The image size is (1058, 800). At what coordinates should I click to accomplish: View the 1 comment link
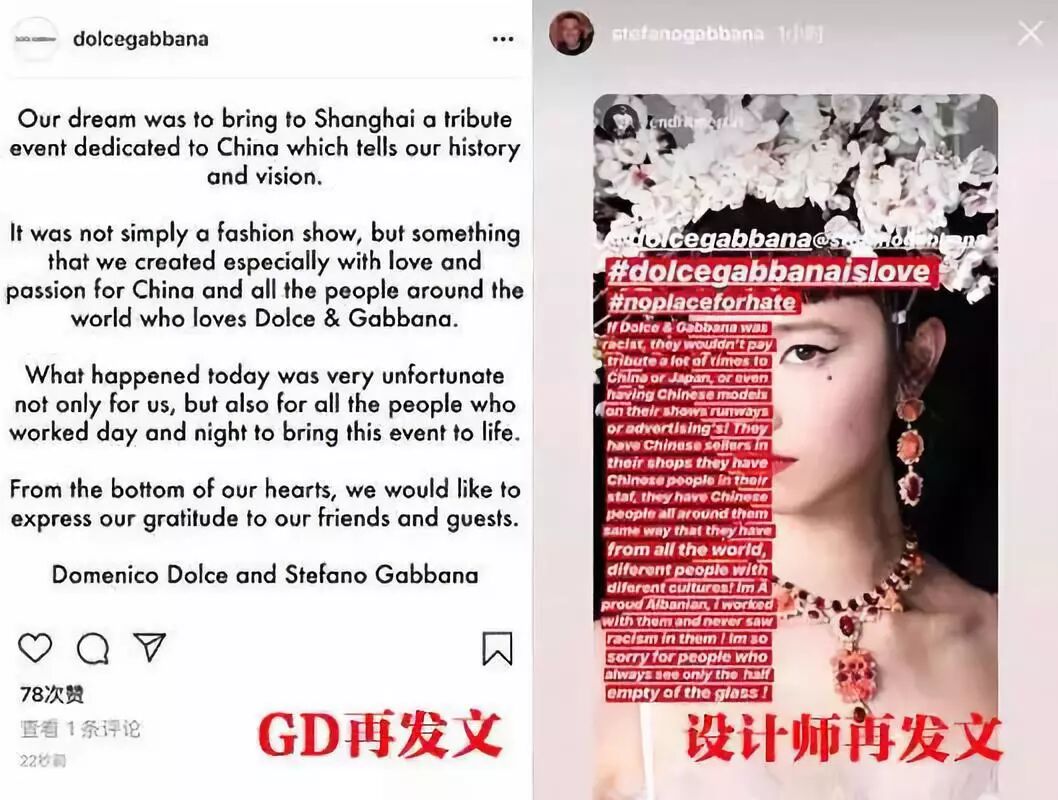coord(80,728)
